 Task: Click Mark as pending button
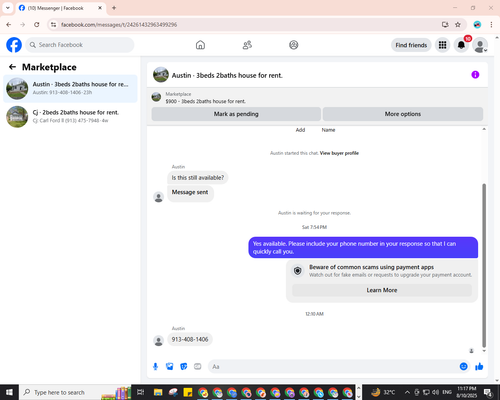(236, 114)
